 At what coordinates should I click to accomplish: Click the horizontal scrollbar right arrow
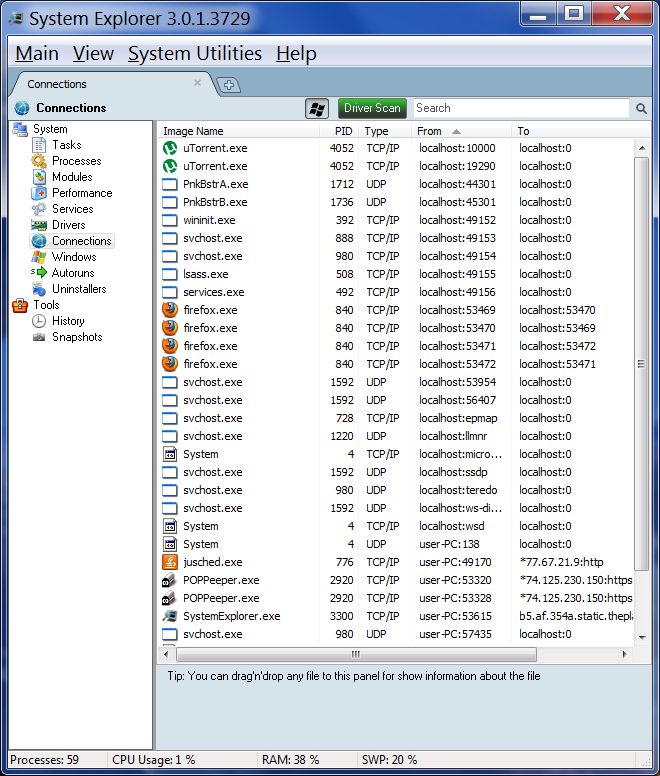click(624, 654)
